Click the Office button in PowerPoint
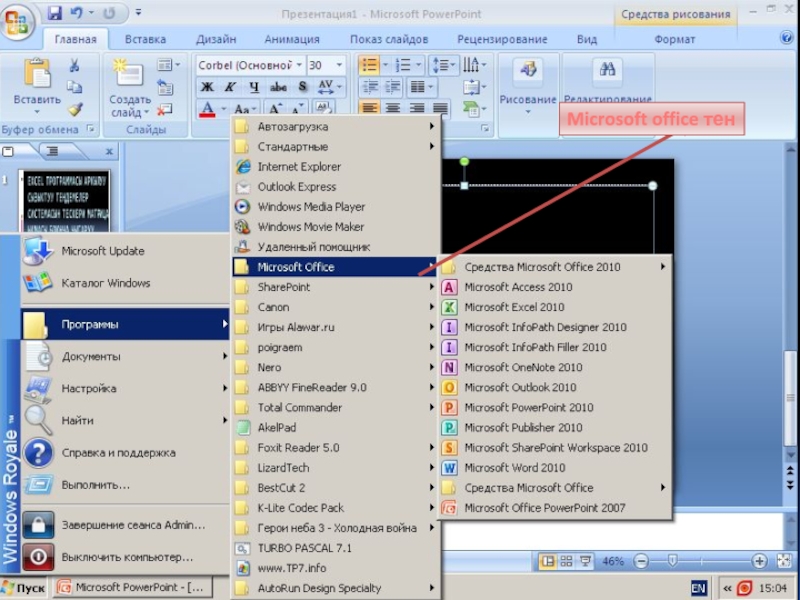This screenshot has width=800, height=600. click(x=18, y=20)
